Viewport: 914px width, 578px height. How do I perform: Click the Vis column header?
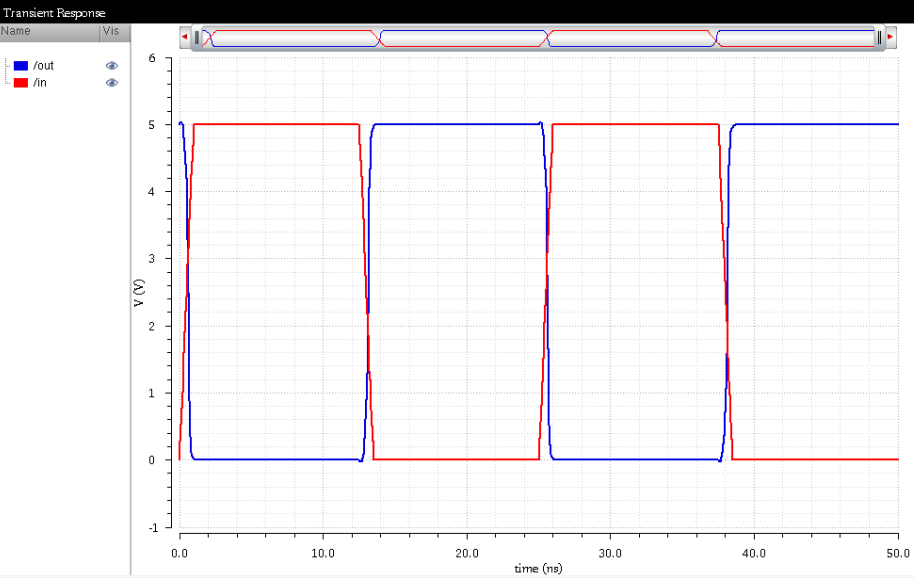[110, 32]
